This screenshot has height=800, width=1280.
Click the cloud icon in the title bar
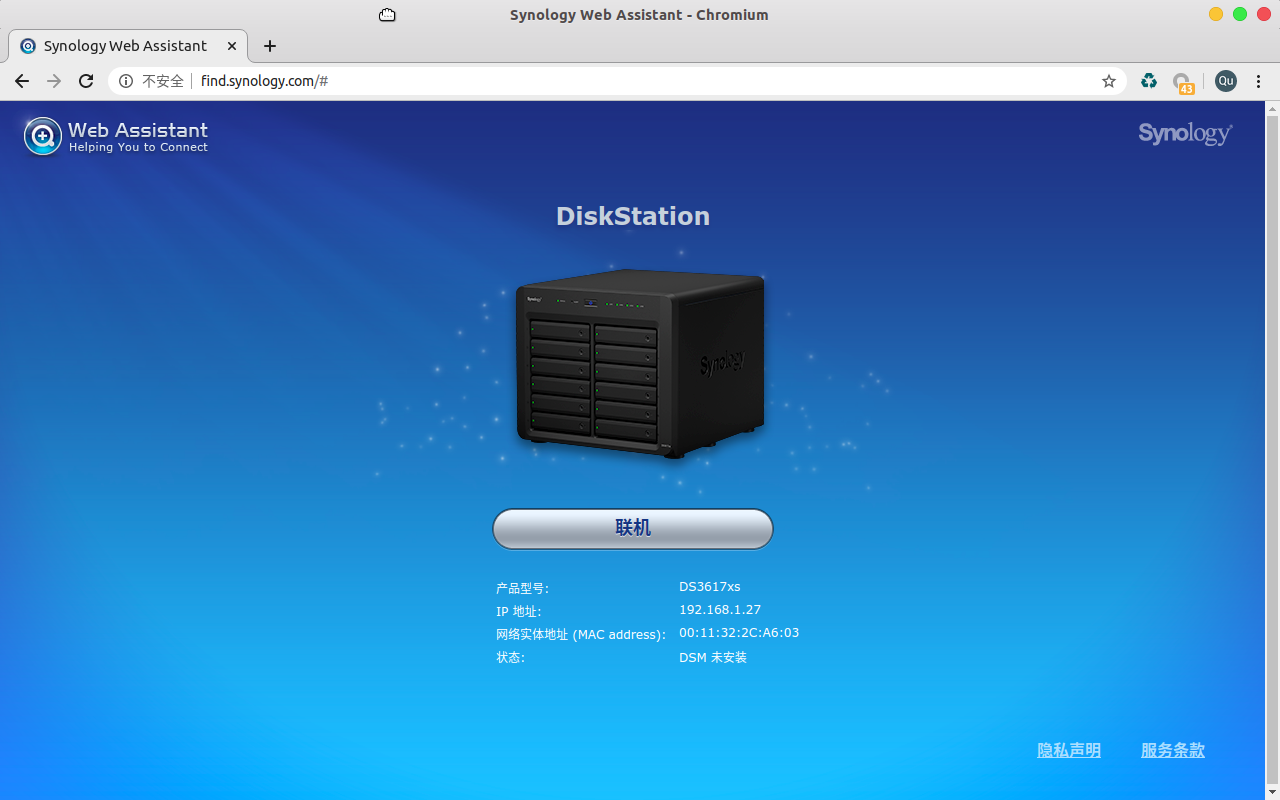[x=387, y=14]
